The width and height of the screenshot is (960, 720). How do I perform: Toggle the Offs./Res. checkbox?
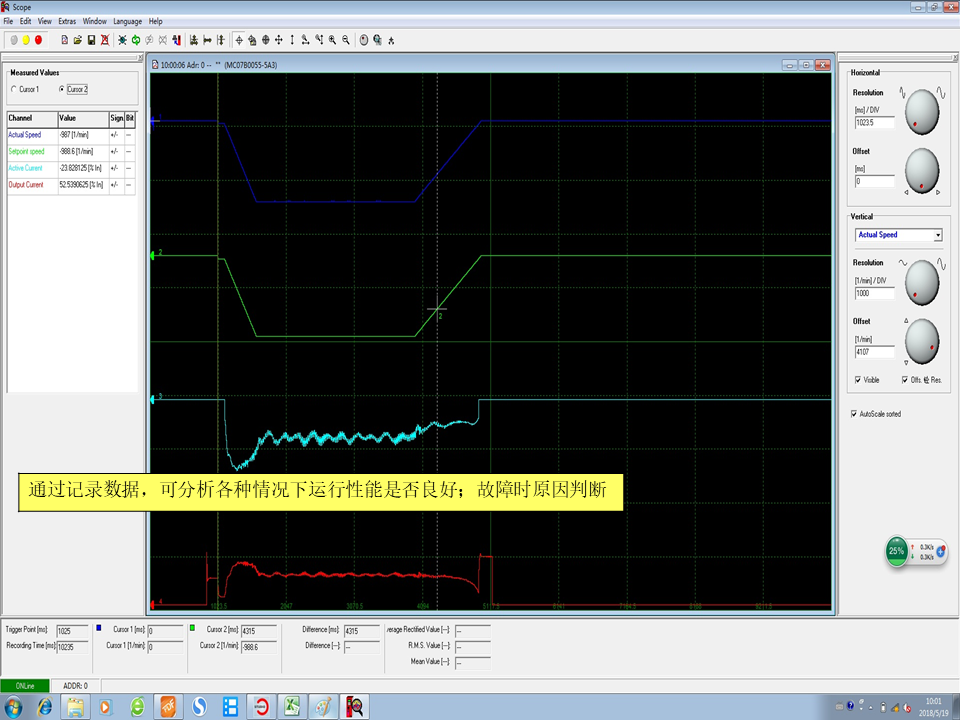[x=905, y=380]
